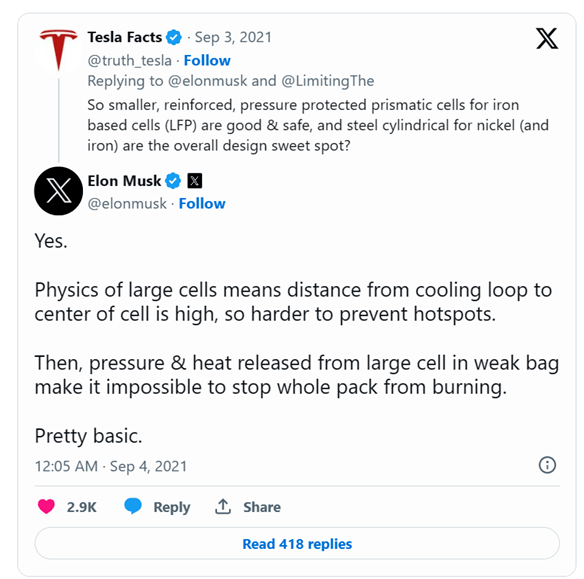Open the tweet info circle icon
This screenshot has width=584, height=579.
point(547,465)
